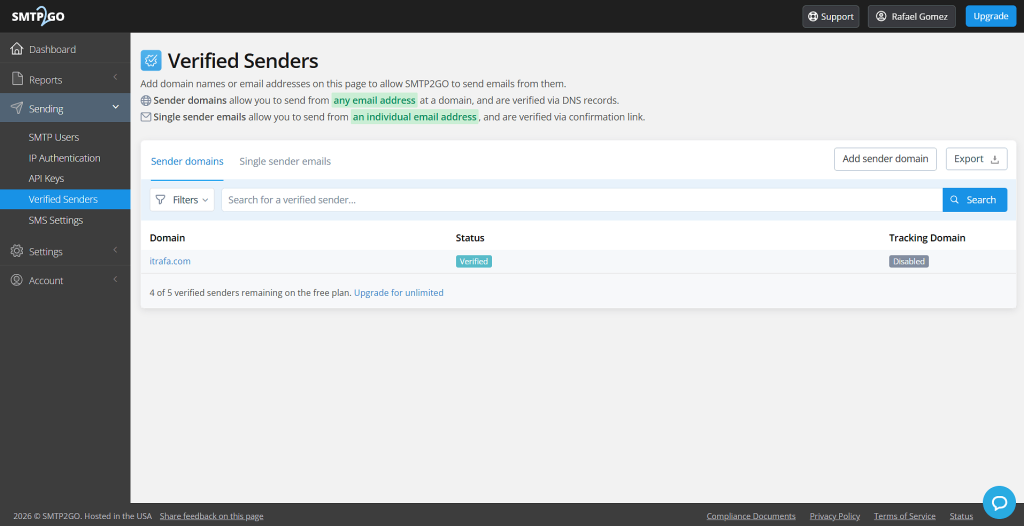Click the blue Search button
This screenshot has width=1024, height=526.
tap(974, 200)
